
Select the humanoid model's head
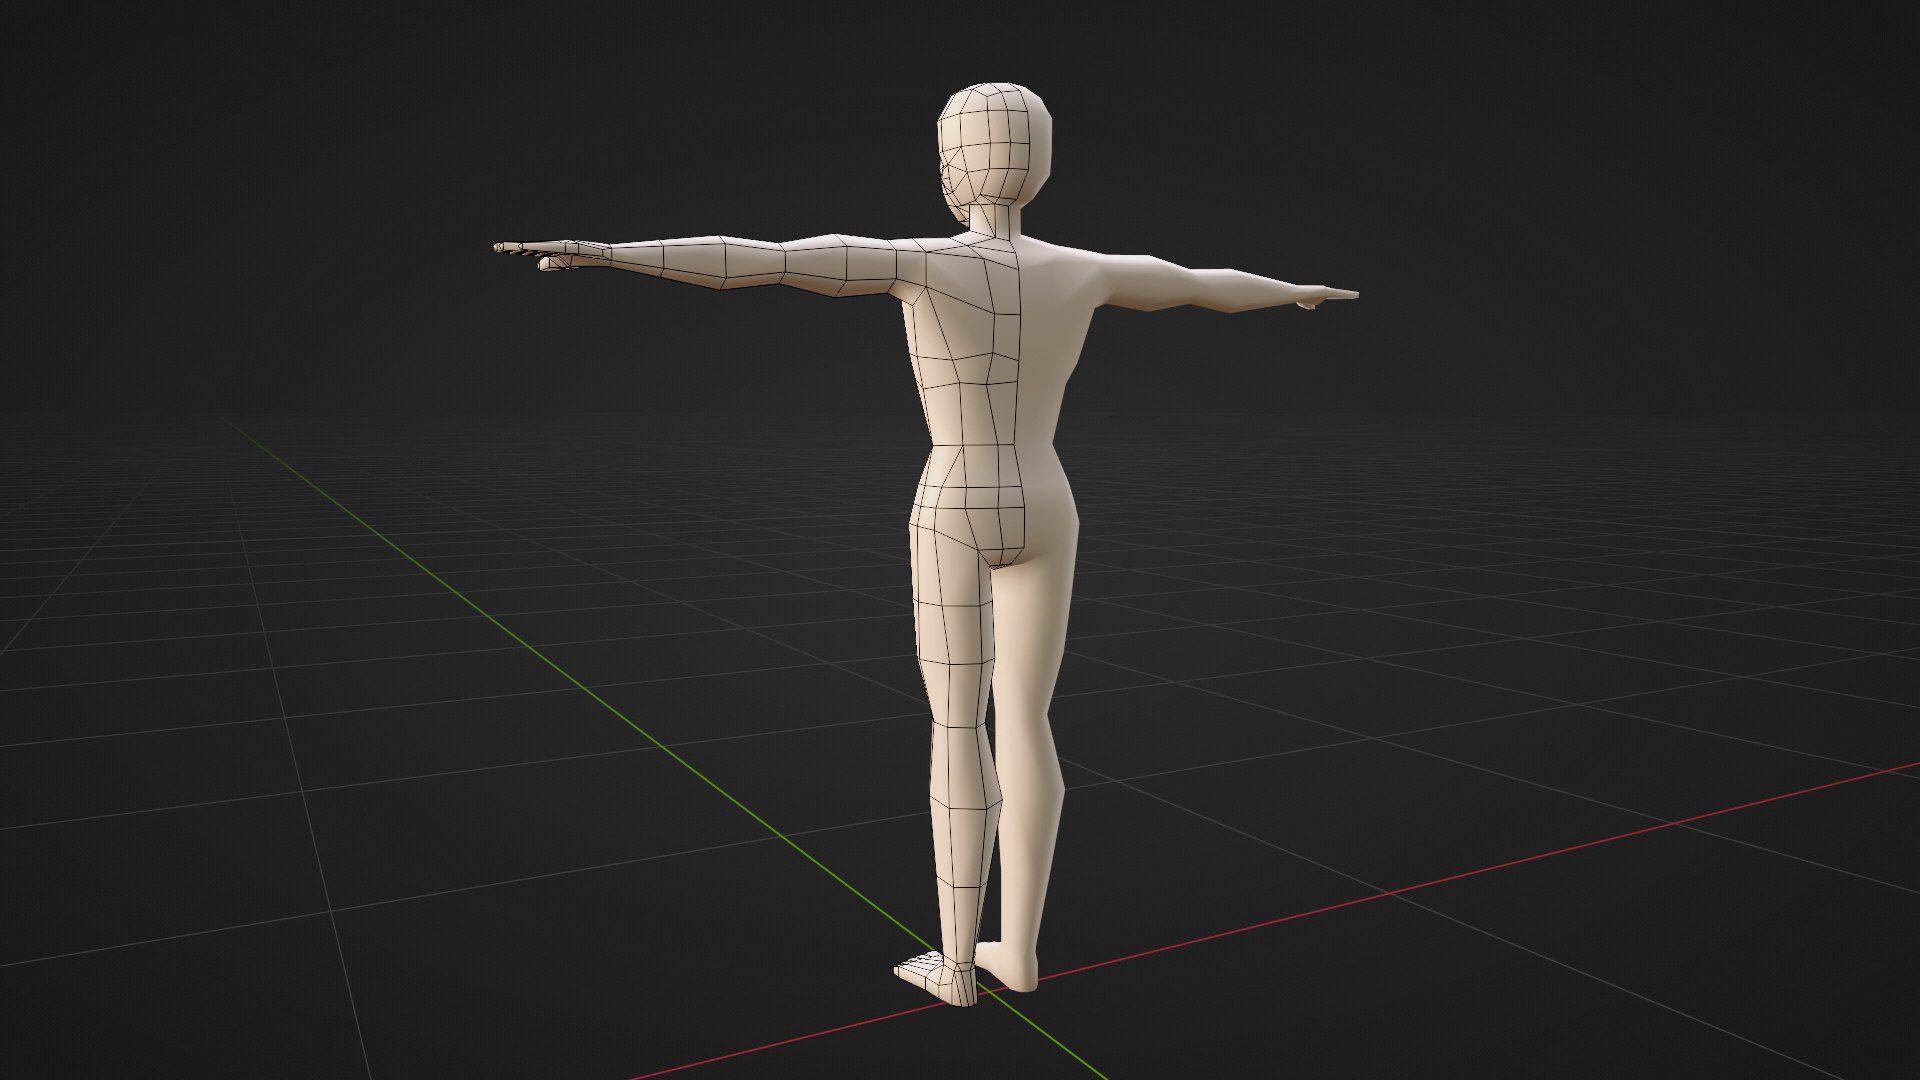(x=993, y=151)
